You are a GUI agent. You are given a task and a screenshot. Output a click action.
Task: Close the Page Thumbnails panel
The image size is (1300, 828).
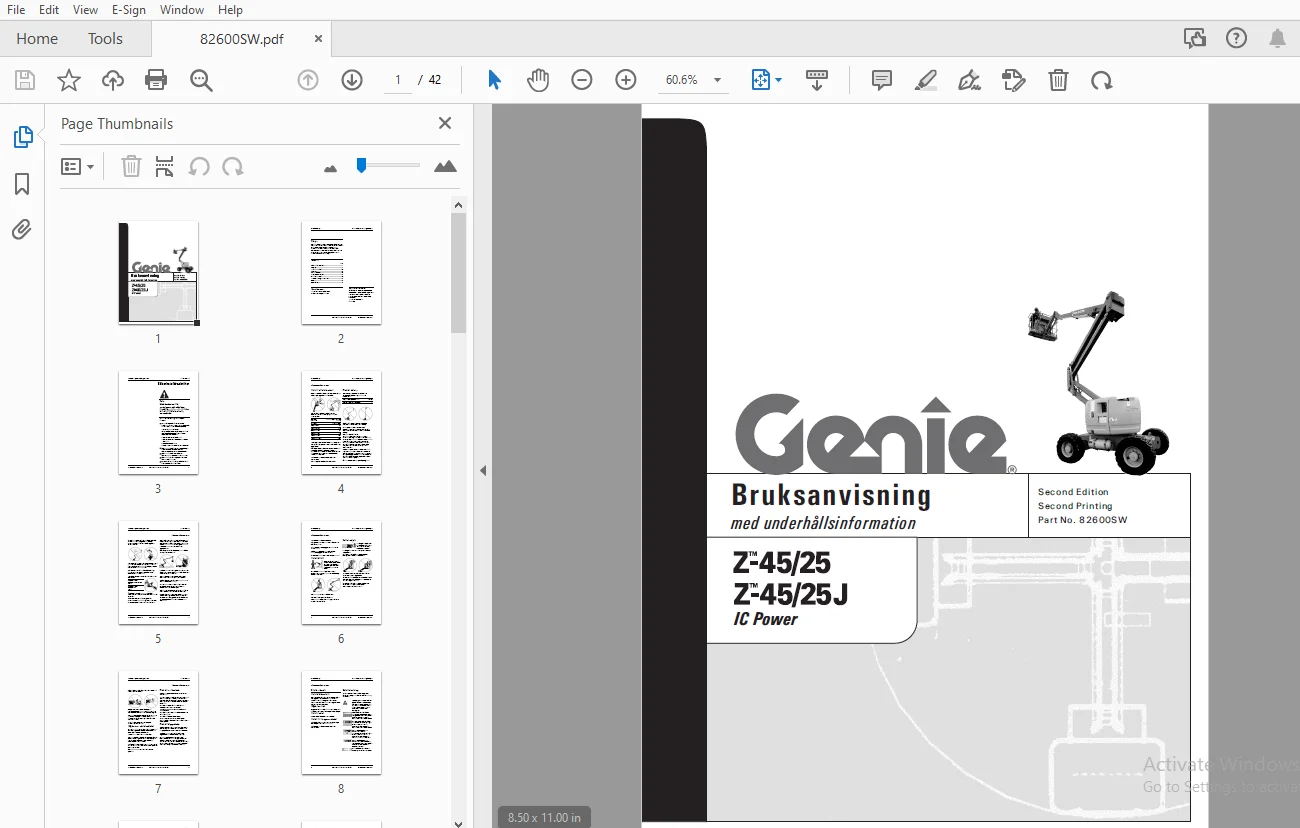(x=445, y=123)
